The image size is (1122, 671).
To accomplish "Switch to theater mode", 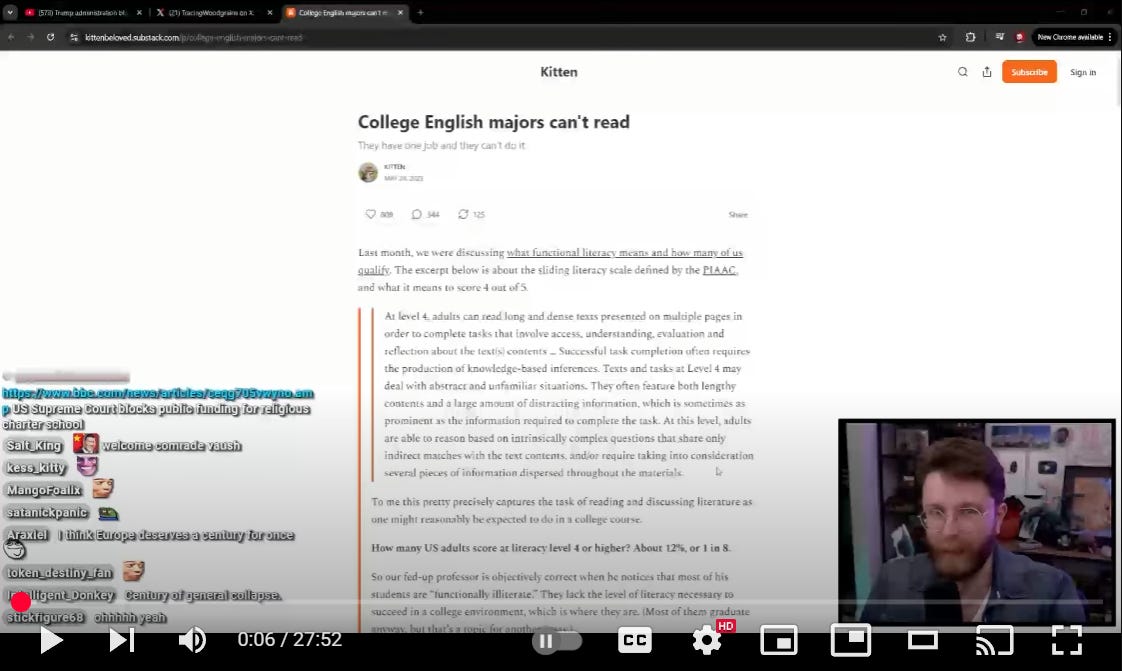I will click(x=922, y=640).
